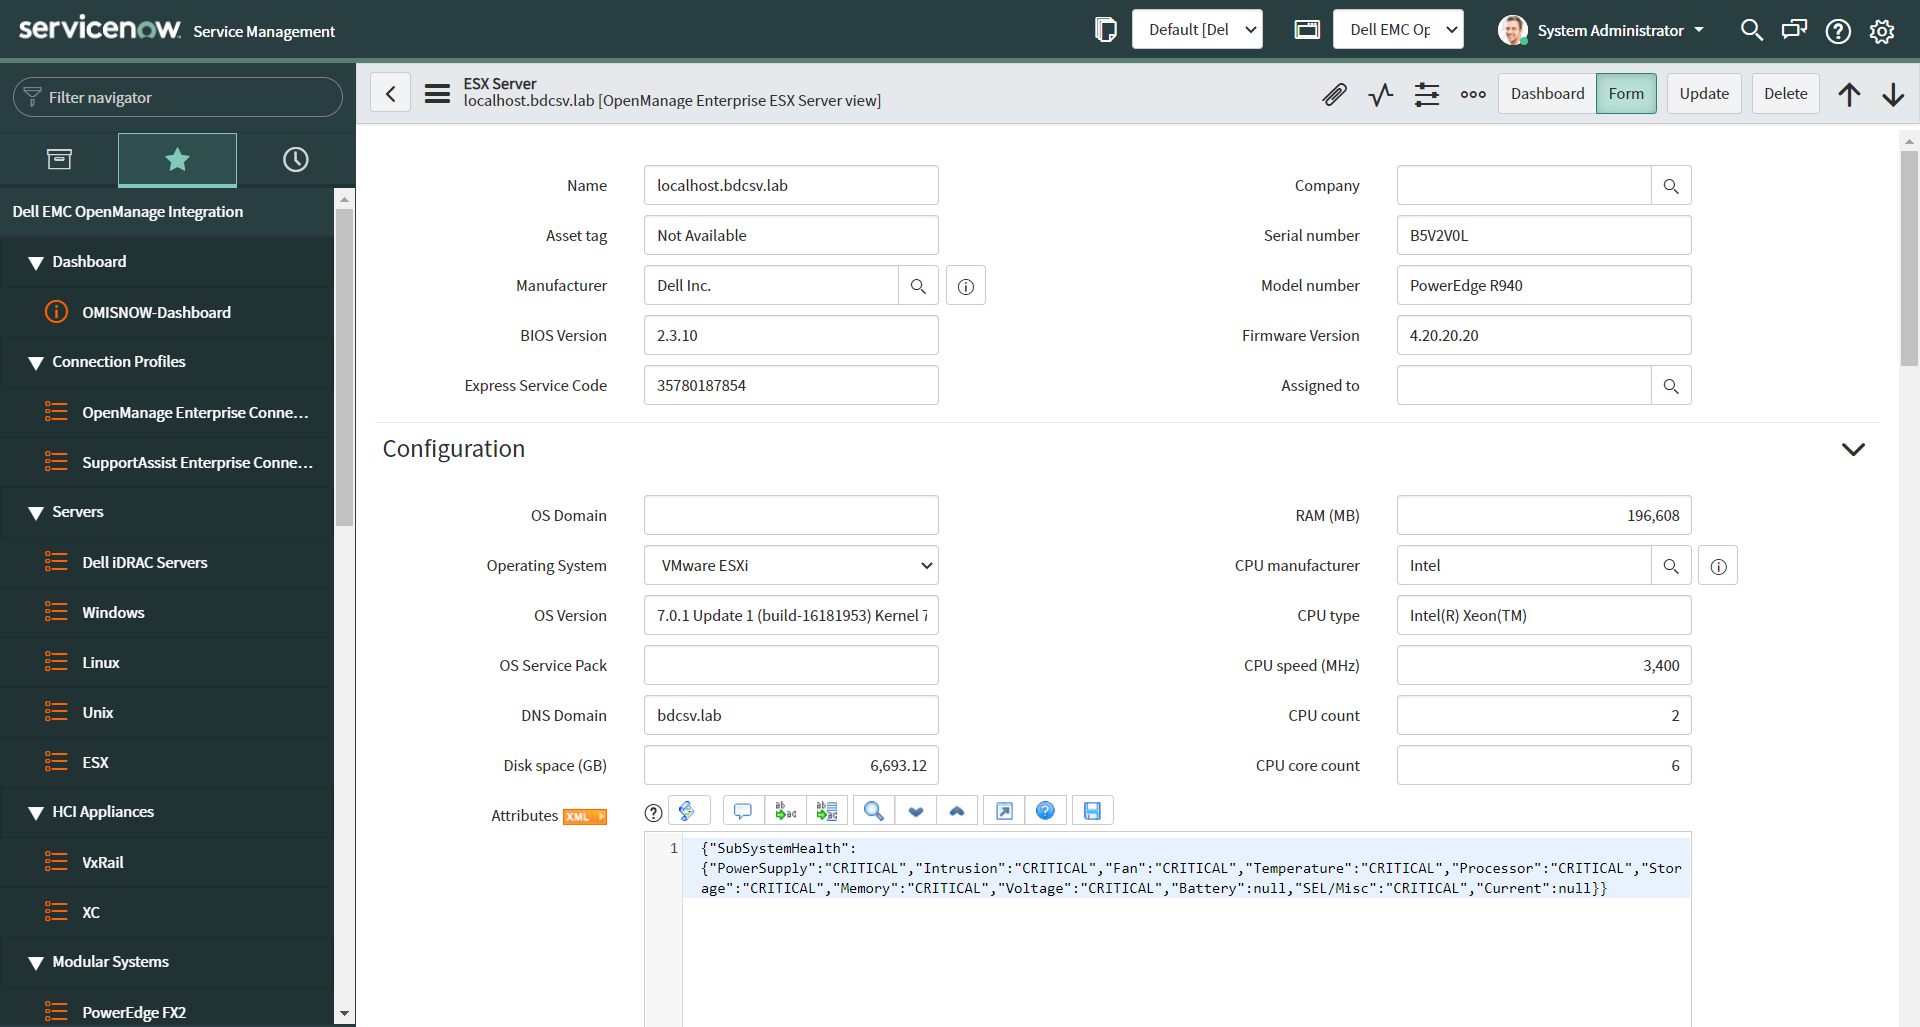Click the Update button

(x=1703, y=93)
